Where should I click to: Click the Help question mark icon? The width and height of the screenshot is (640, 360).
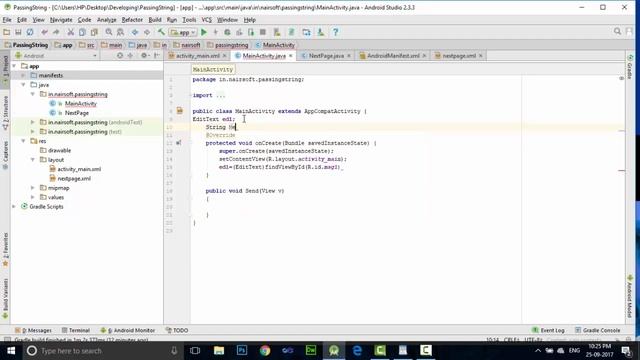336,32
